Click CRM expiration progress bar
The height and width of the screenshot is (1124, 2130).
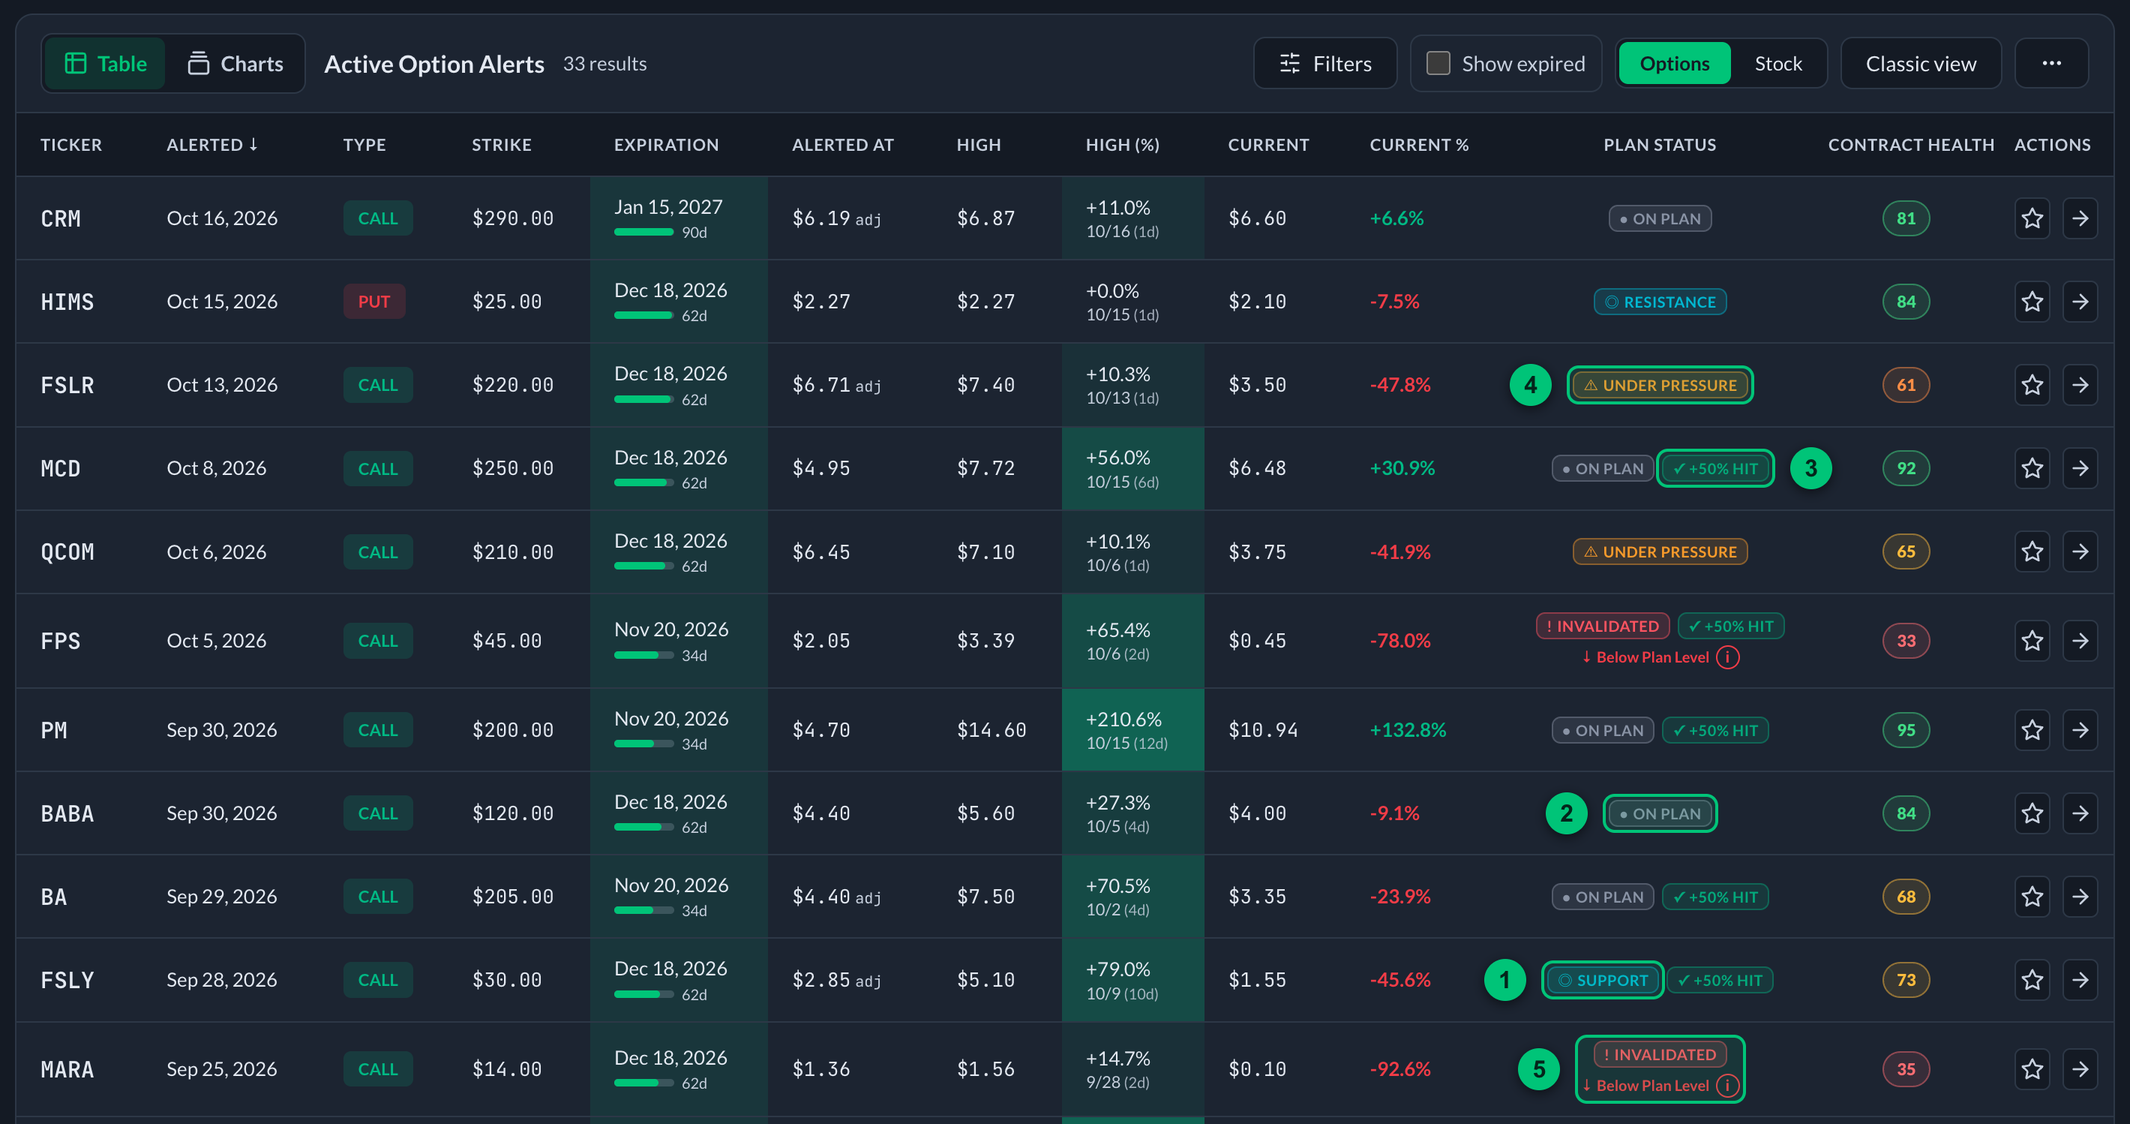(x=644, y=232)
